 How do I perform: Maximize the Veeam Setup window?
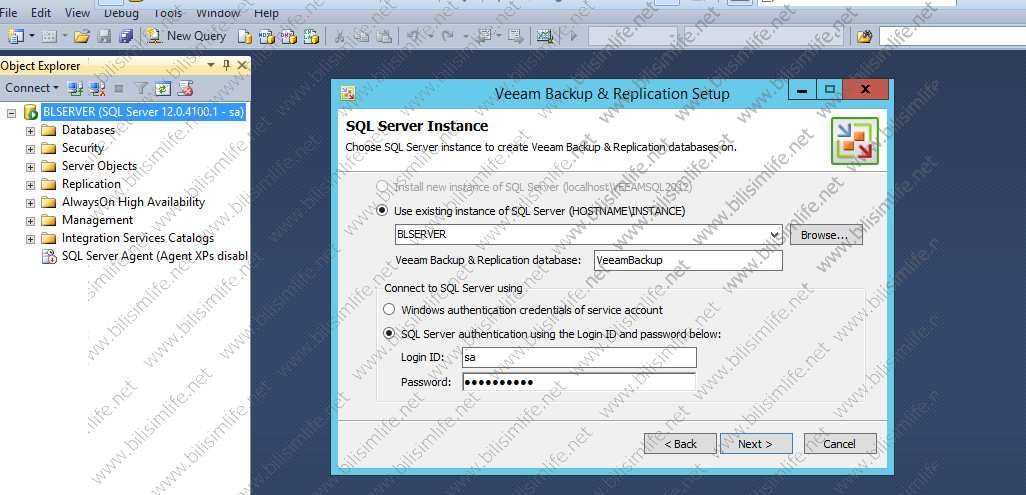[x=829, y=89]
